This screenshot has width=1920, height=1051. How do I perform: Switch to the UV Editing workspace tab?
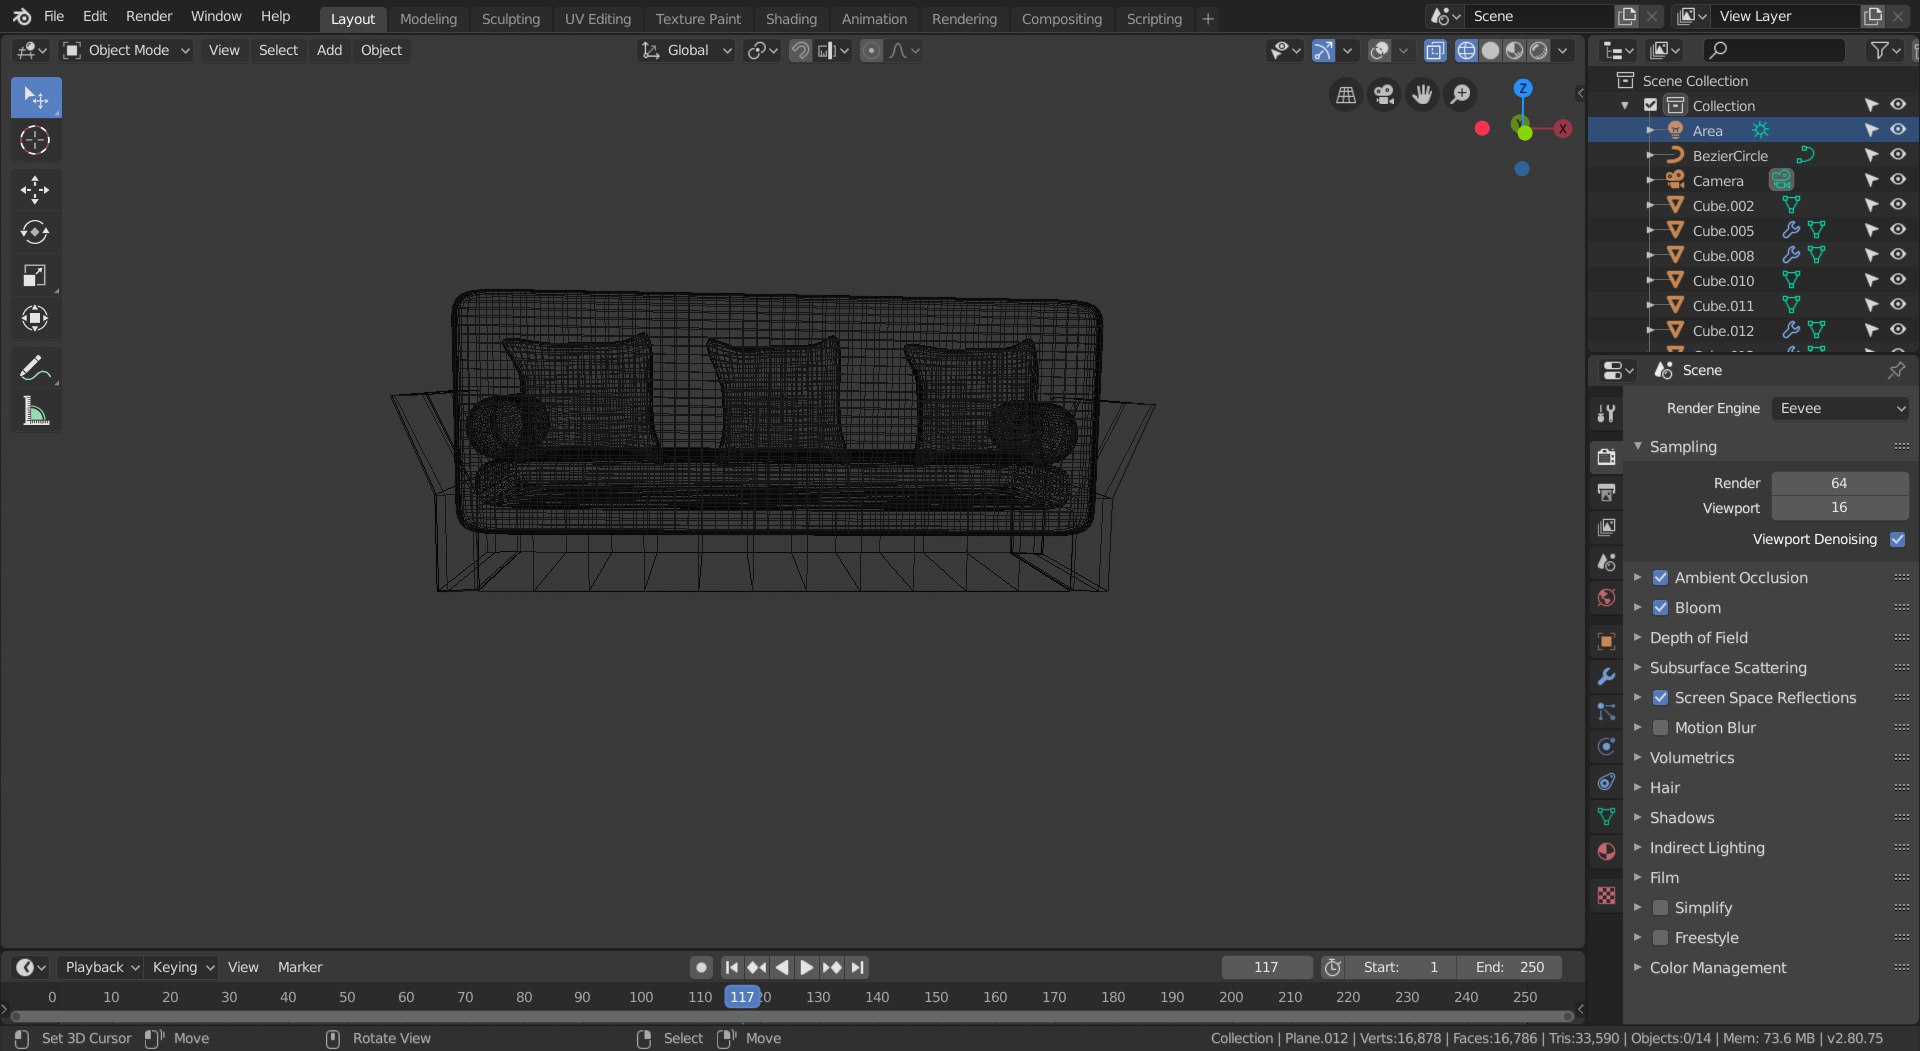point(598,18)
